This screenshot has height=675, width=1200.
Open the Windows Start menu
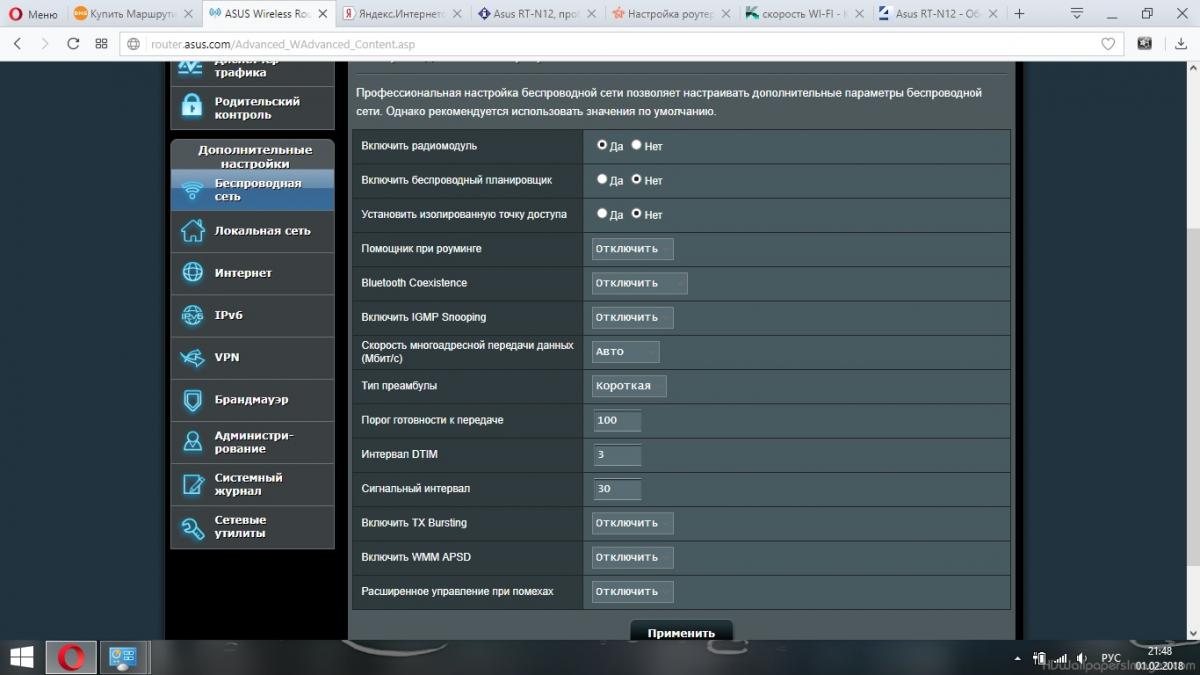21,657
